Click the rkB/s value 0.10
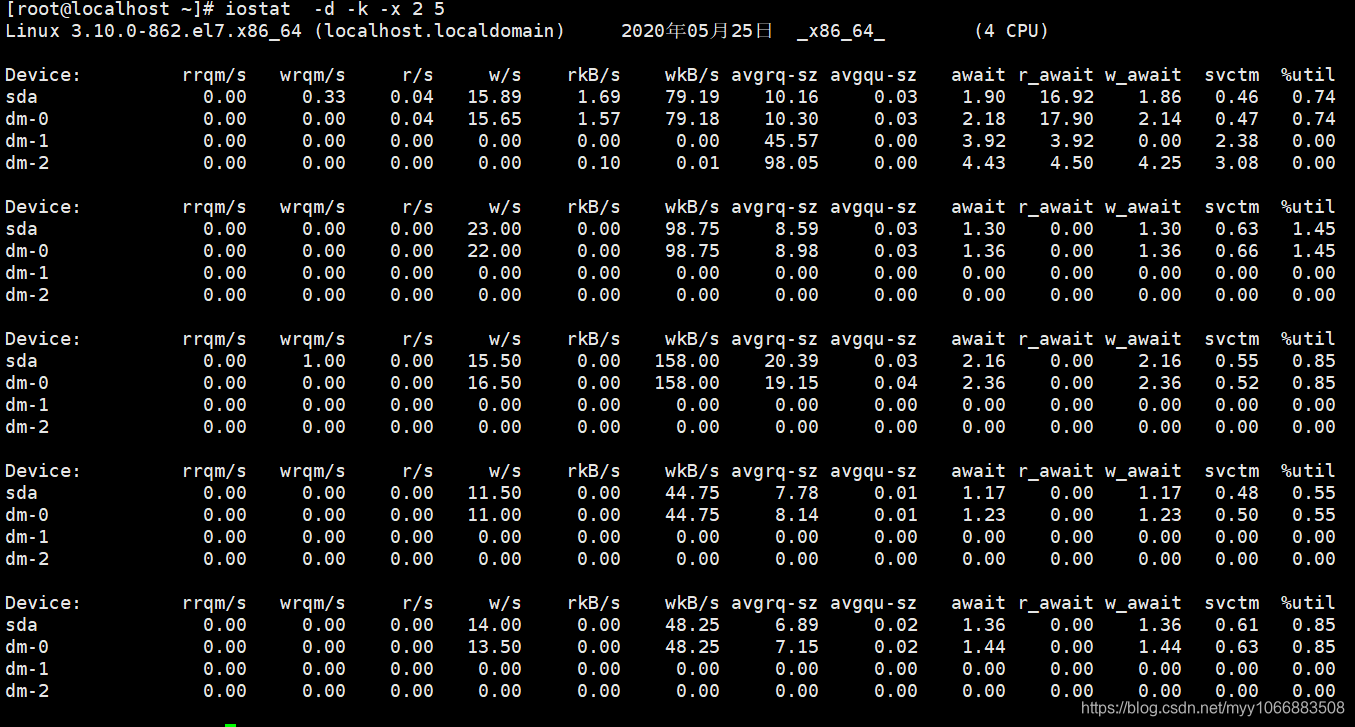This screenshot has height=727, width=1355. 598,163
